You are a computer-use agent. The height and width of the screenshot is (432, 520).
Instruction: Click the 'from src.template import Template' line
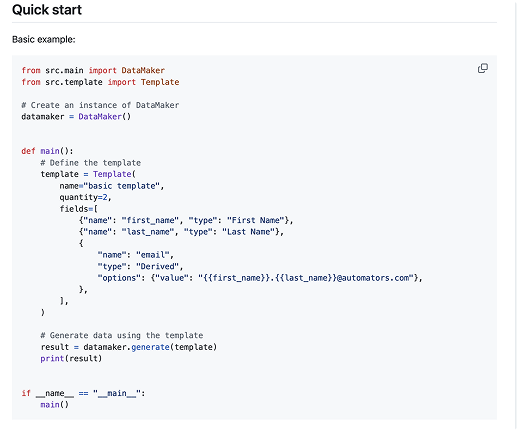(x=100, y=82)
